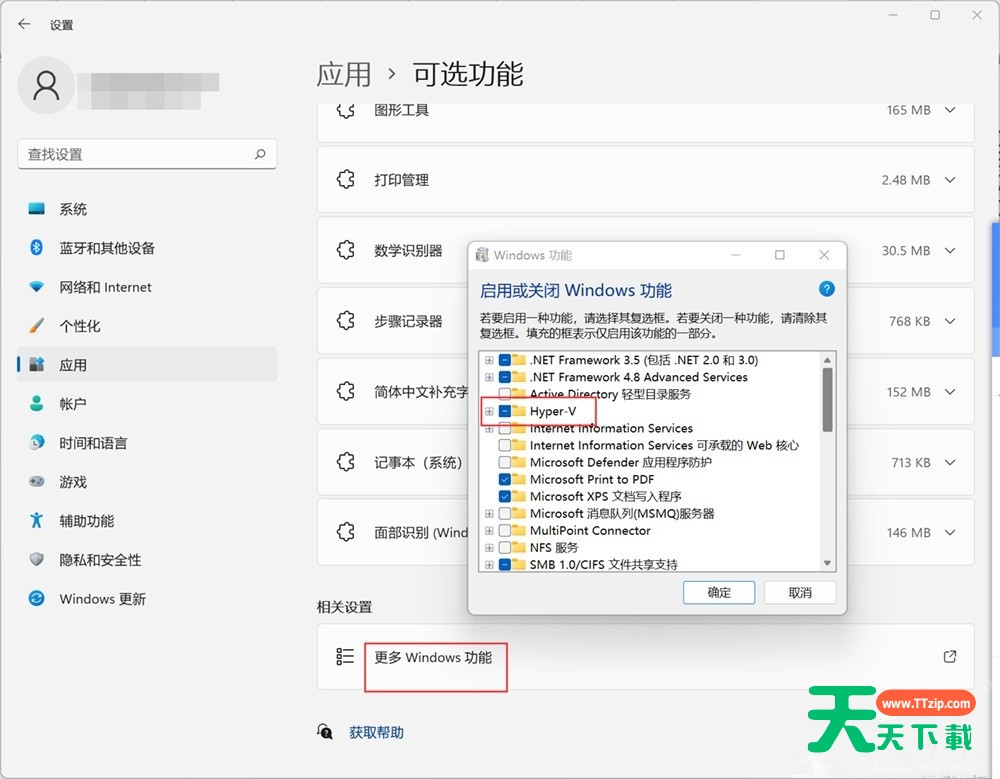Expand the .NET Framework 3.5 tree item
The image size is (1000, 779).
click(x=488, y=360)
